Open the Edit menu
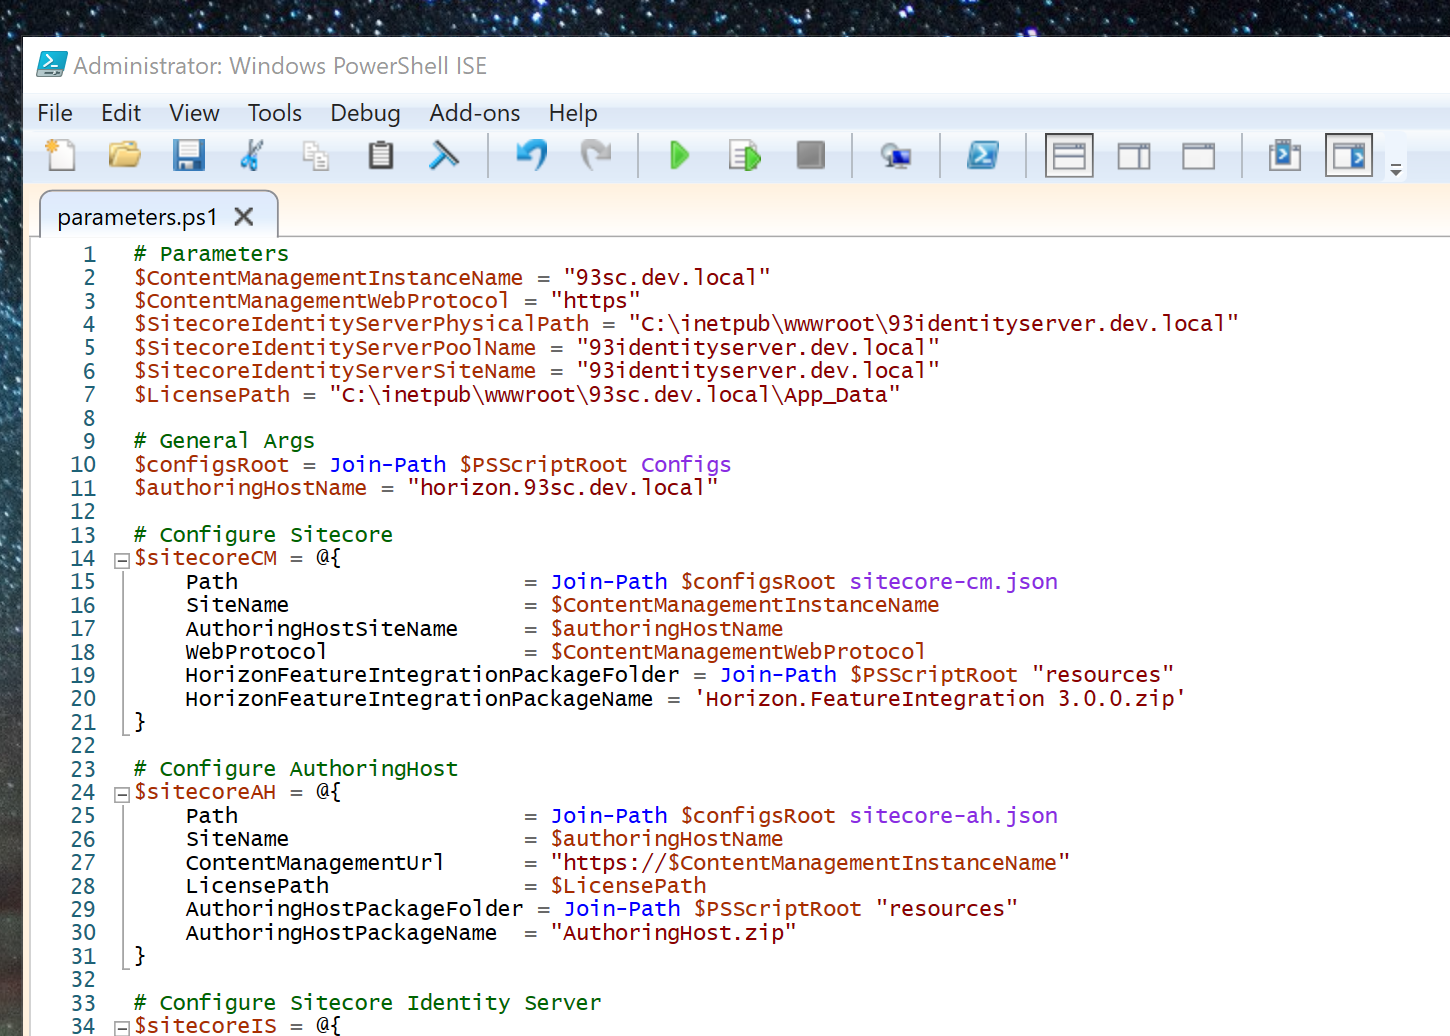This screenshot has width=1450, height=1036. (121, 113)
